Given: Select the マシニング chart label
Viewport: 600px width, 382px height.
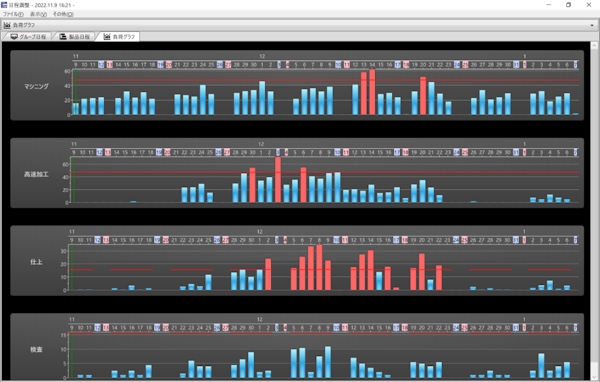Looking at the screenshot, I should coord(36,87).
